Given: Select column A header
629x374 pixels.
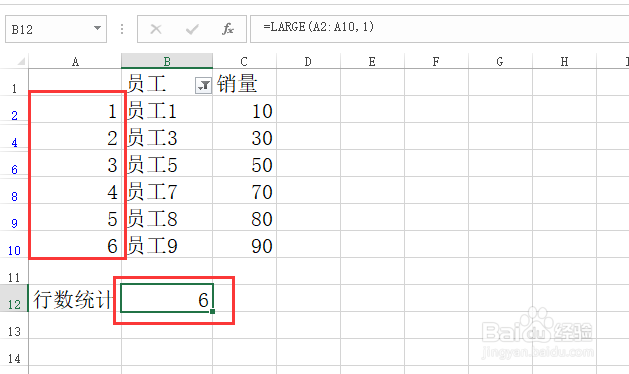Looking at the screenshot, I should (75, 61).
